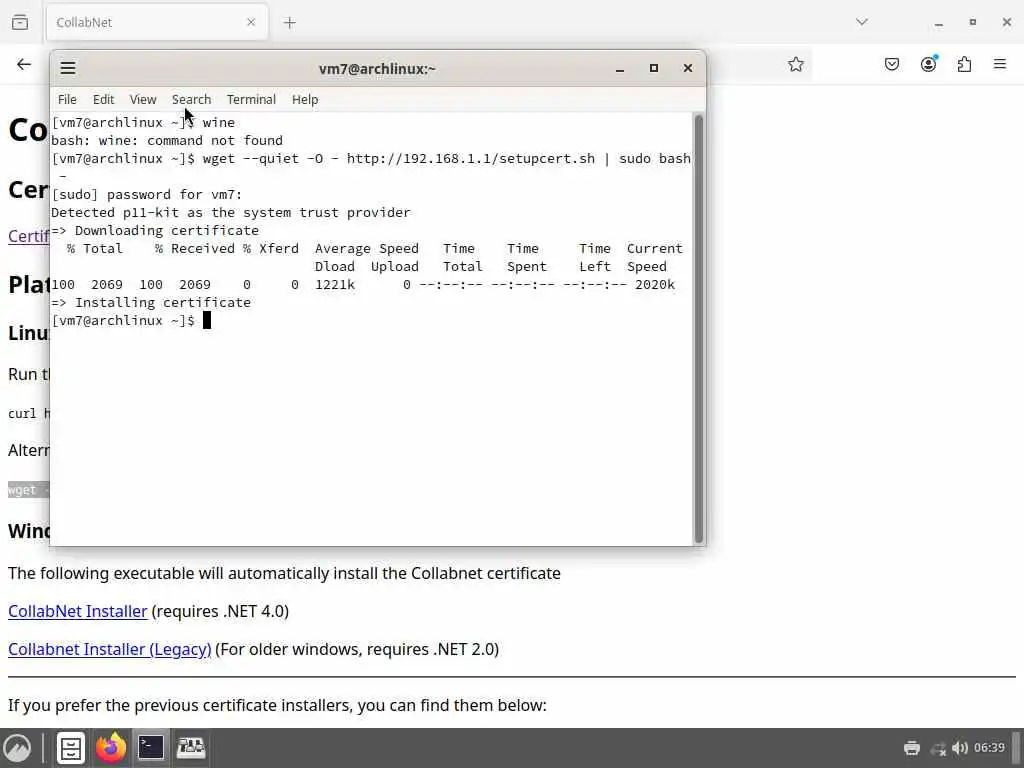This screenshot has width=1024, height=768.
Task: Open the Firefox account icon
Action: (928, 64)
